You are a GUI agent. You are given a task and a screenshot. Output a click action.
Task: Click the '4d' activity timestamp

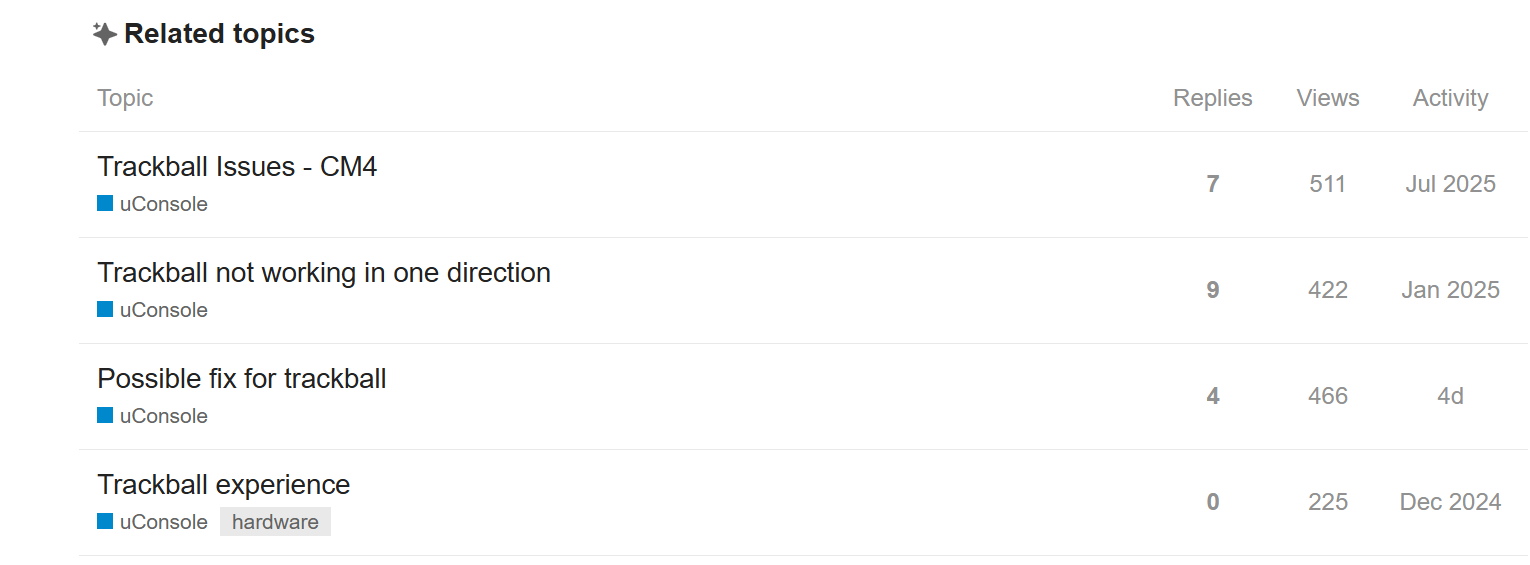tap(1450, 396)
